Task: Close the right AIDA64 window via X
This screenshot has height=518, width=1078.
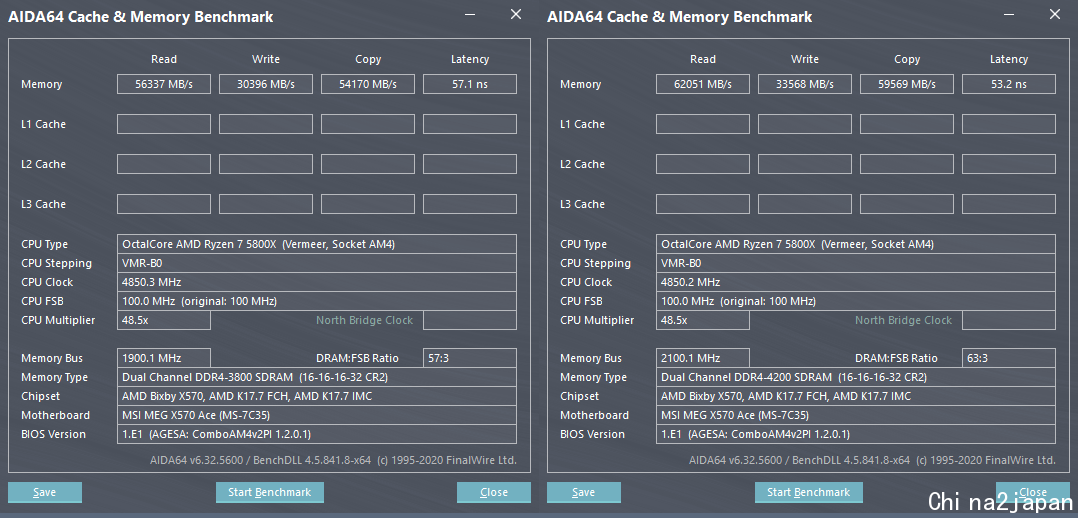Action: [x=1055, y=14]
